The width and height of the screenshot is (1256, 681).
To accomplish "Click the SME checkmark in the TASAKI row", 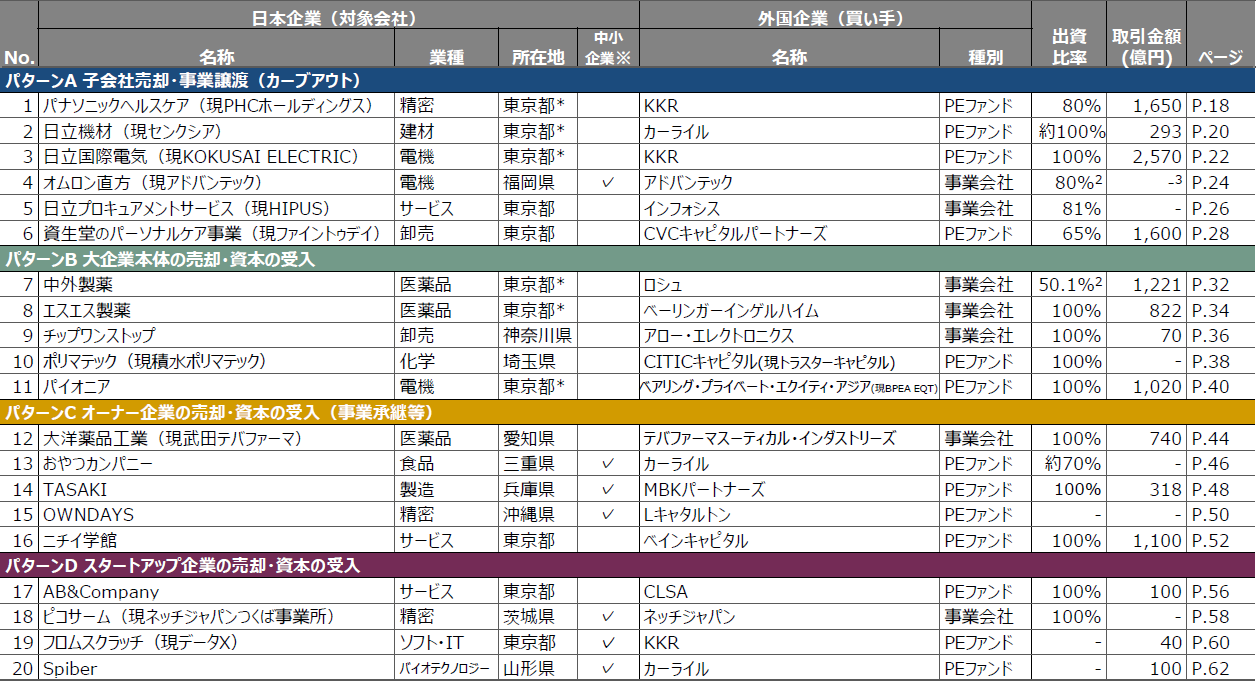I will tap(608, 489).
